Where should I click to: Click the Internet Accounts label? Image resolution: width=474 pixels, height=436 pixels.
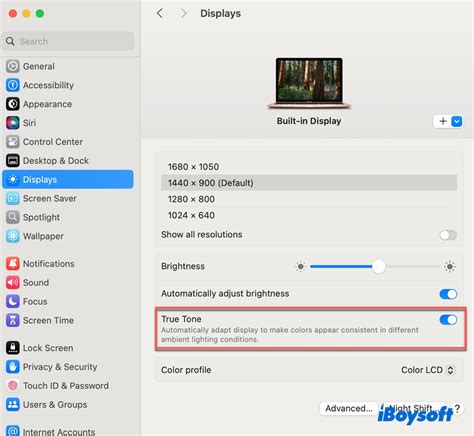(x=59, y=432)
